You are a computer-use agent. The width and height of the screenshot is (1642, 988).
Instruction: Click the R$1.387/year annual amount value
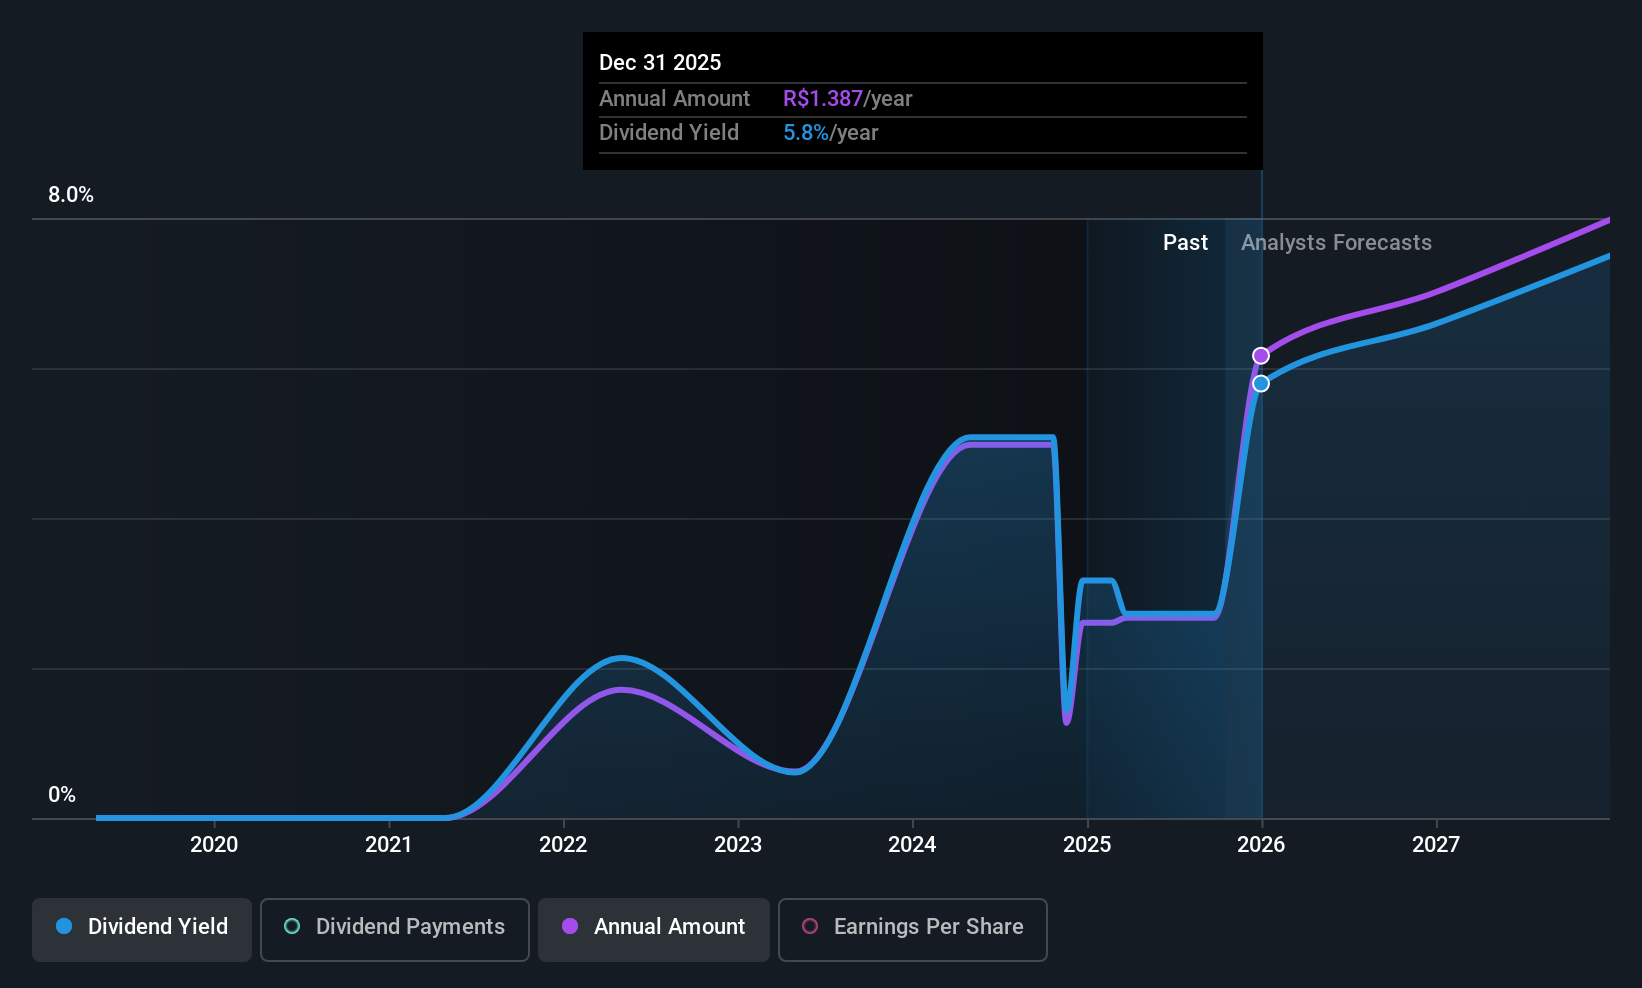(x=847, y=99)
